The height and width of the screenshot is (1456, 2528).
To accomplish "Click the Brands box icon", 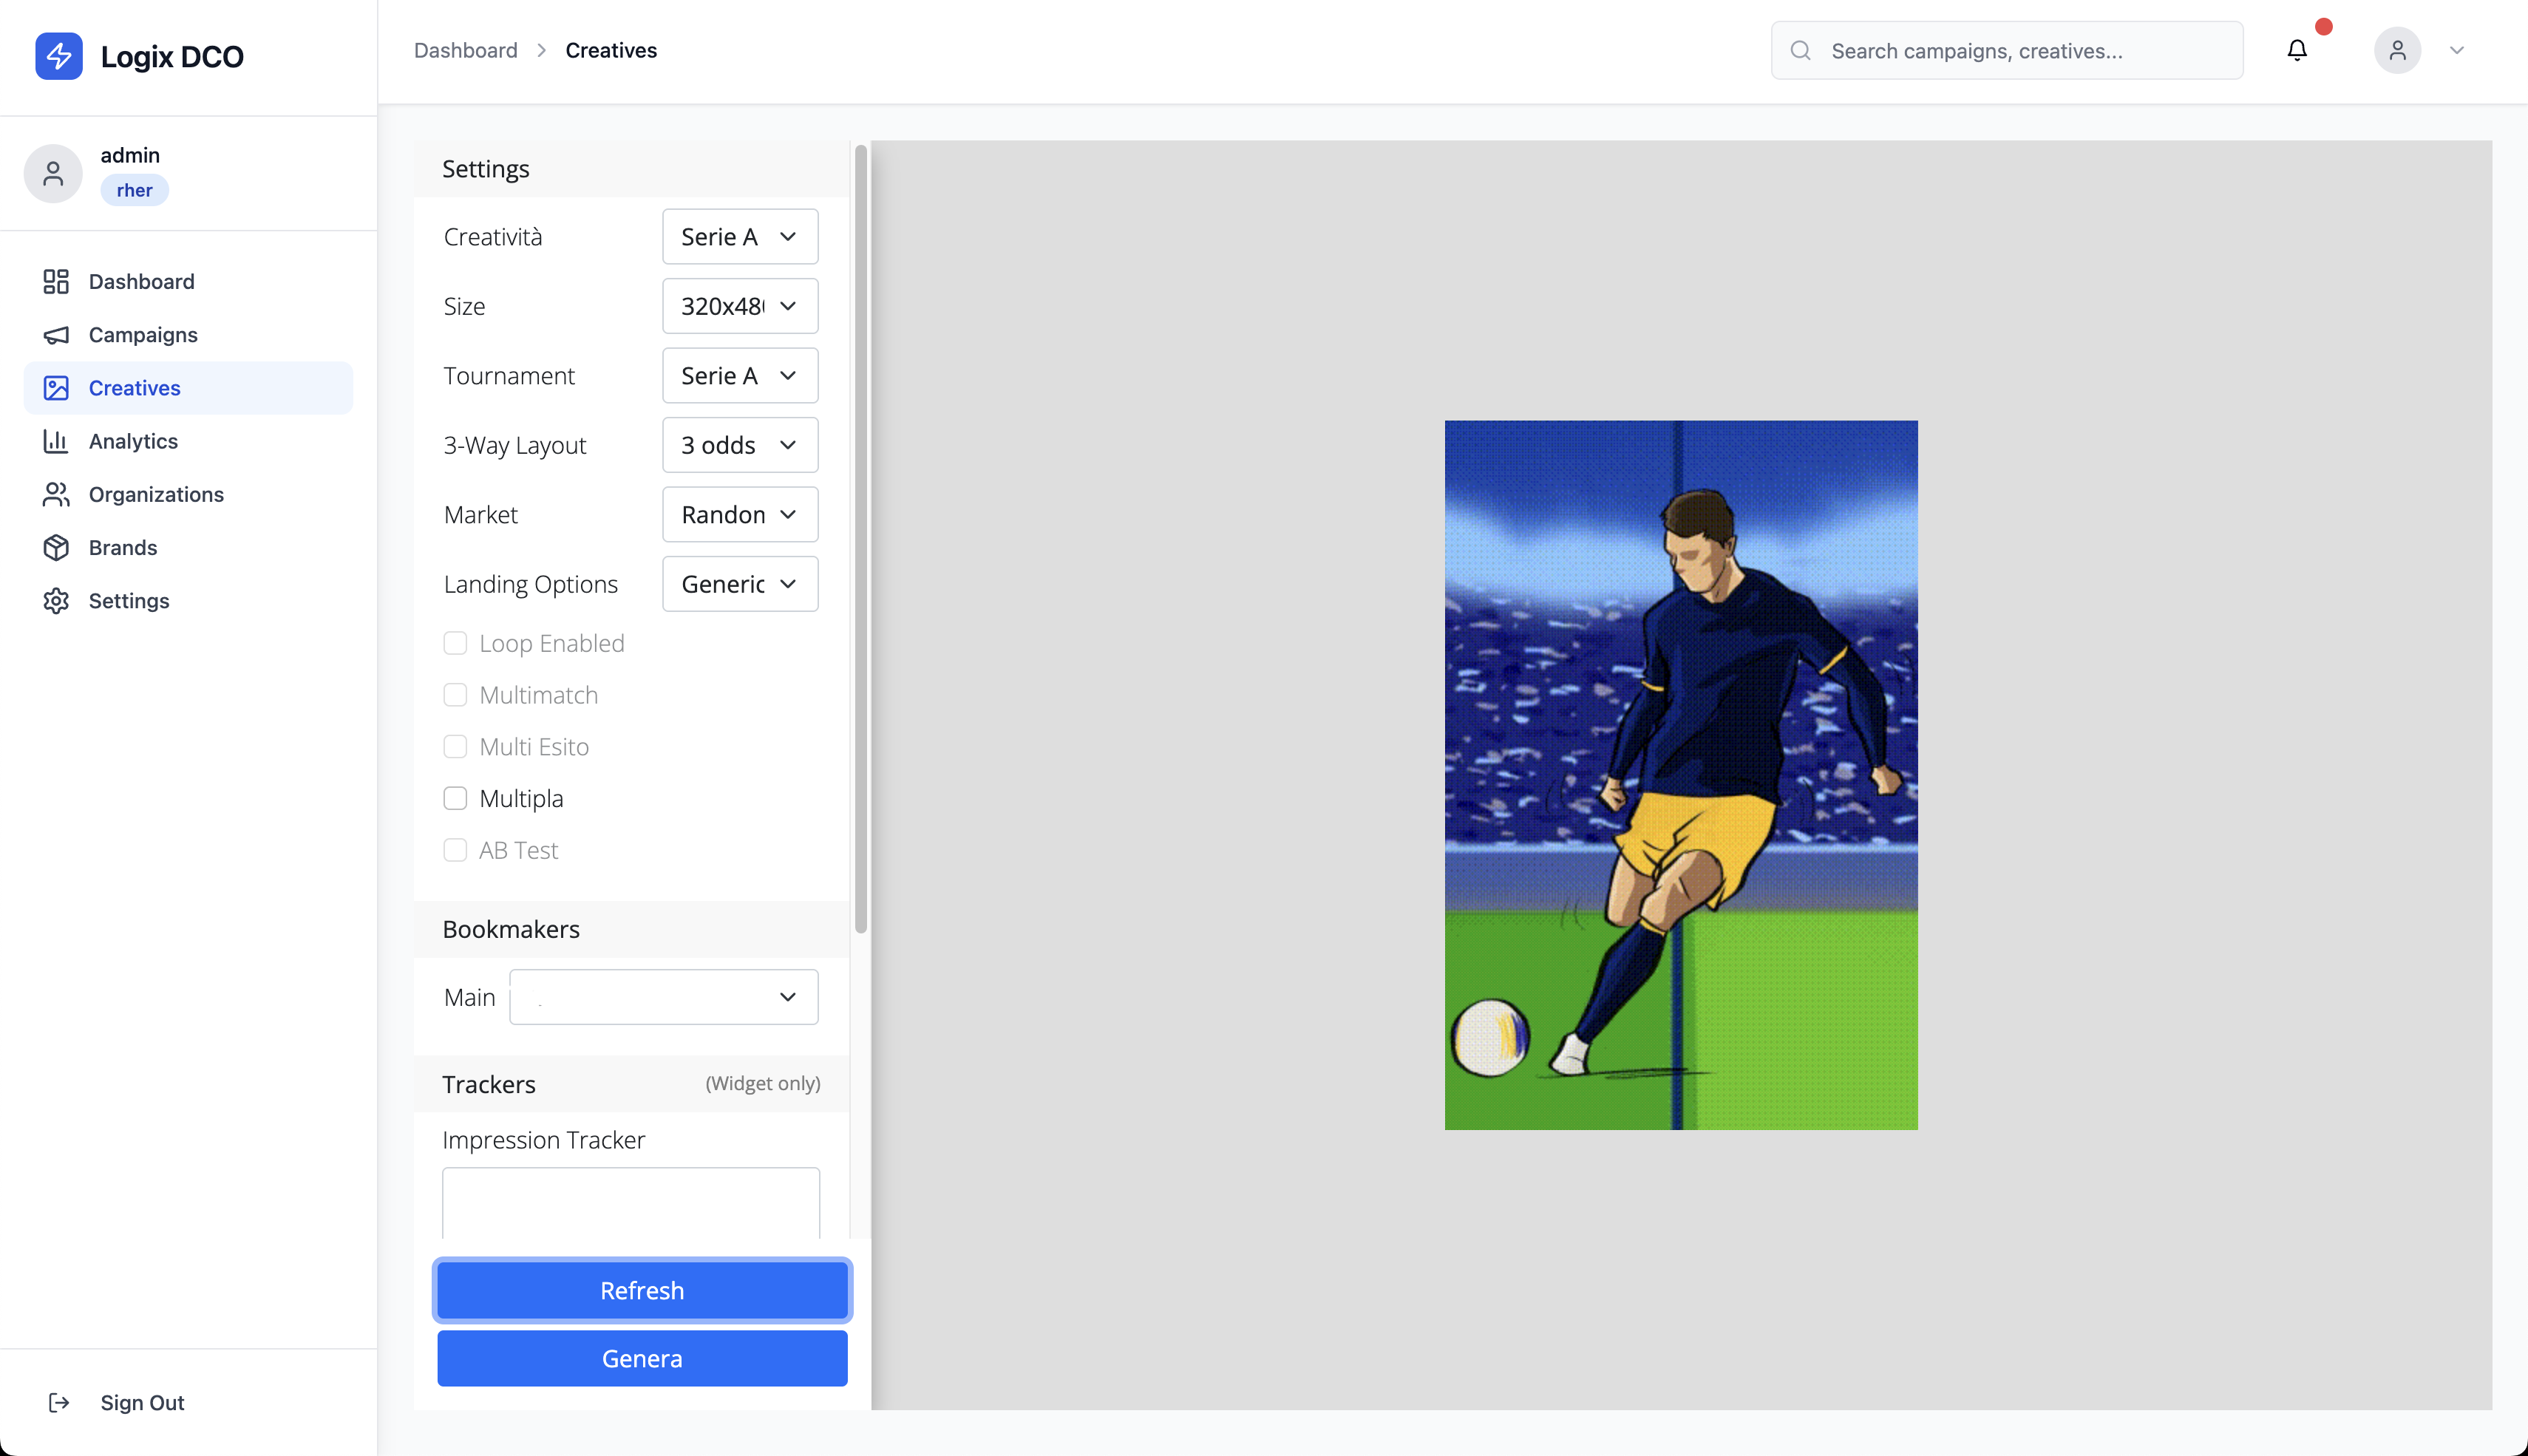I will click(x=56, y=548).
